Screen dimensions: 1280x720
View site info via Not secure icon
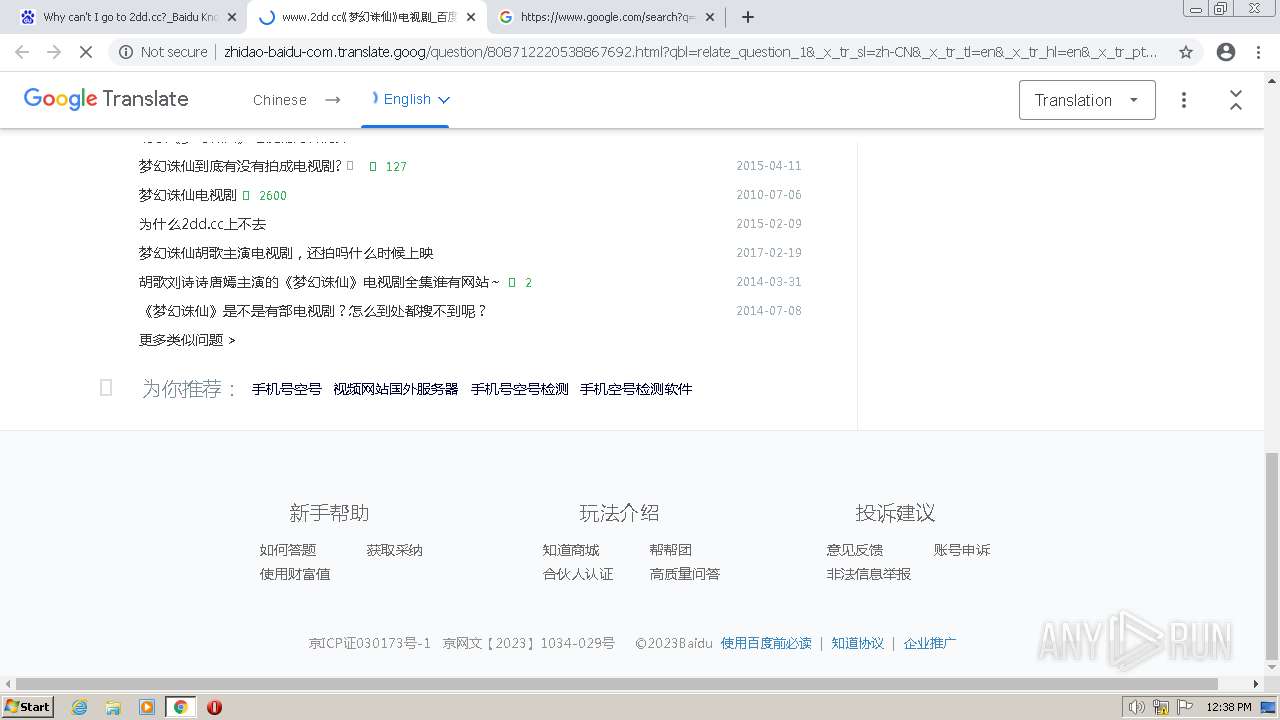coord(126,52)
